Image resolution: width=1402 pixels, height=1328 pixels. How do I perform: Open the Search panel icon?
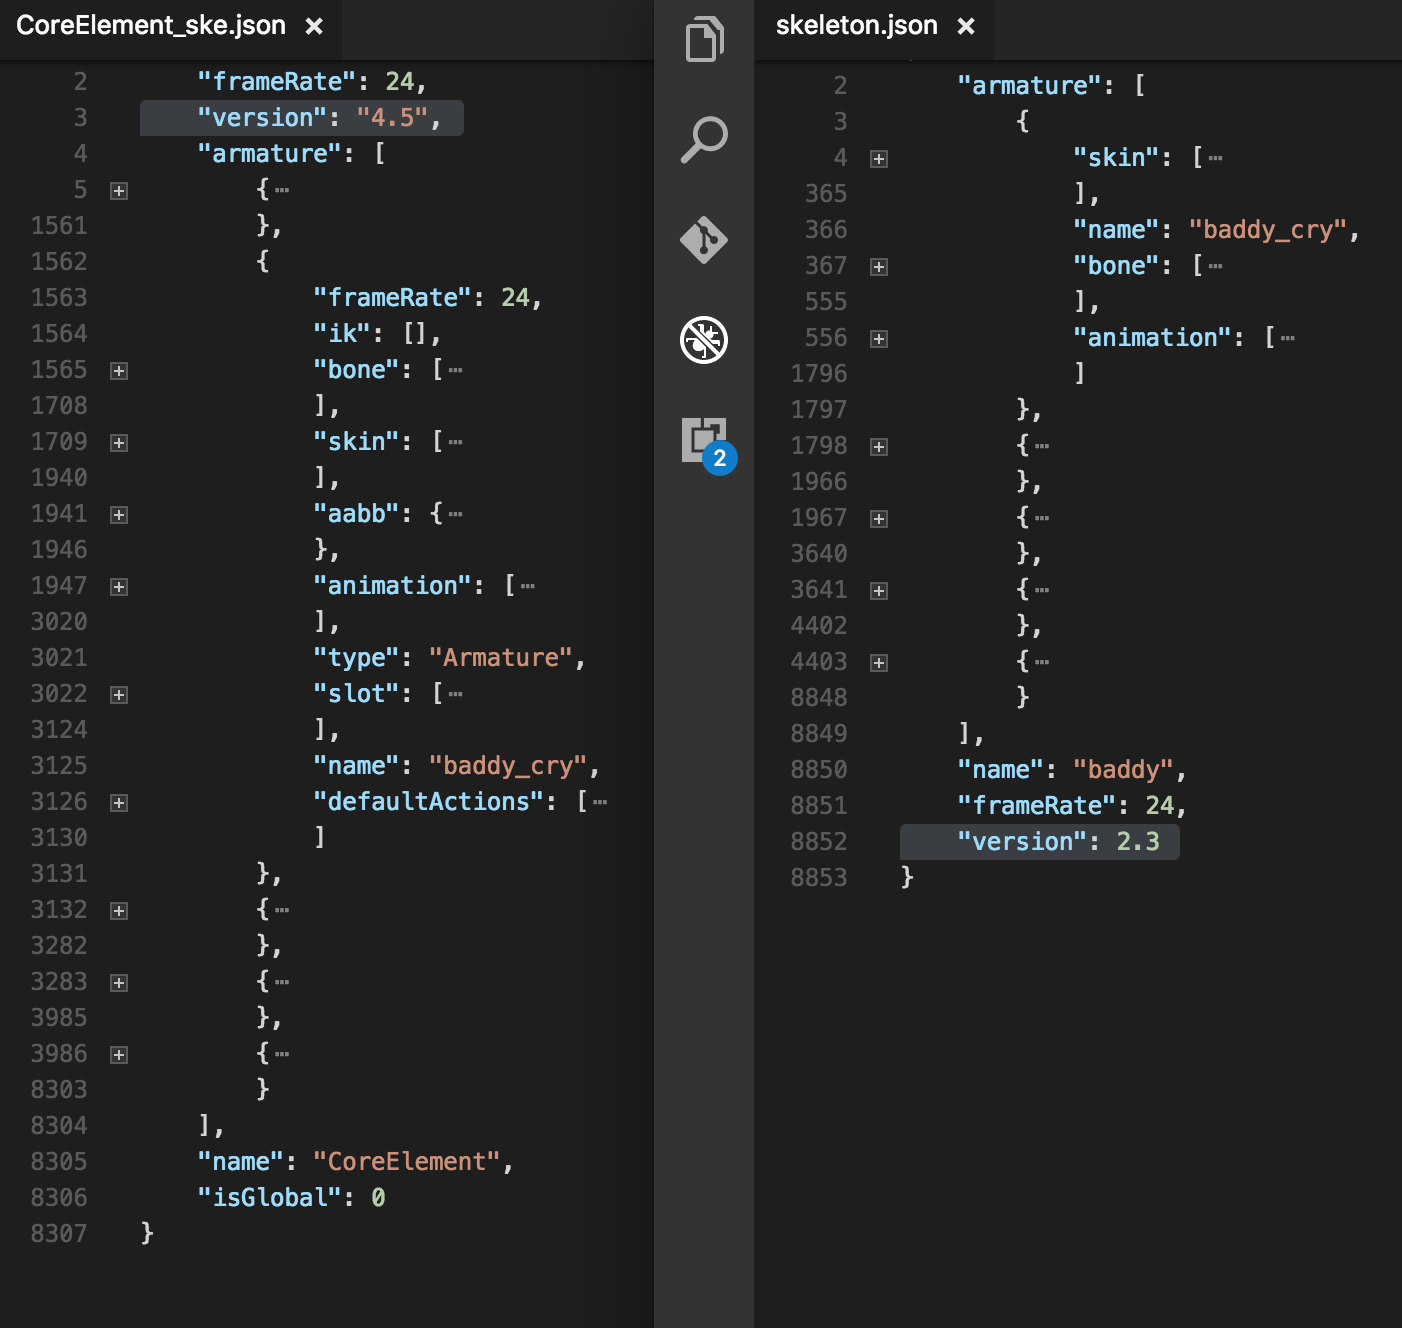click(x=704, y=140)
